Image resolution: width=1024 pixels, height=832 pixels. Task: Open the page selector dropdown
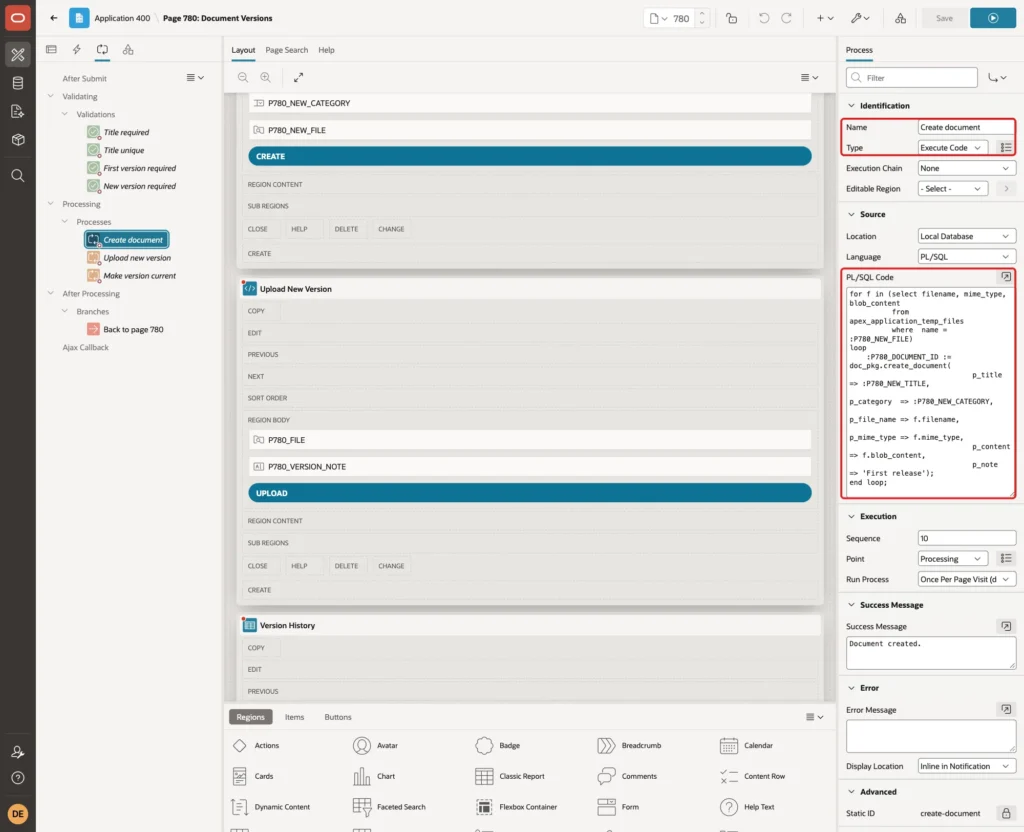tap(658, 18)
